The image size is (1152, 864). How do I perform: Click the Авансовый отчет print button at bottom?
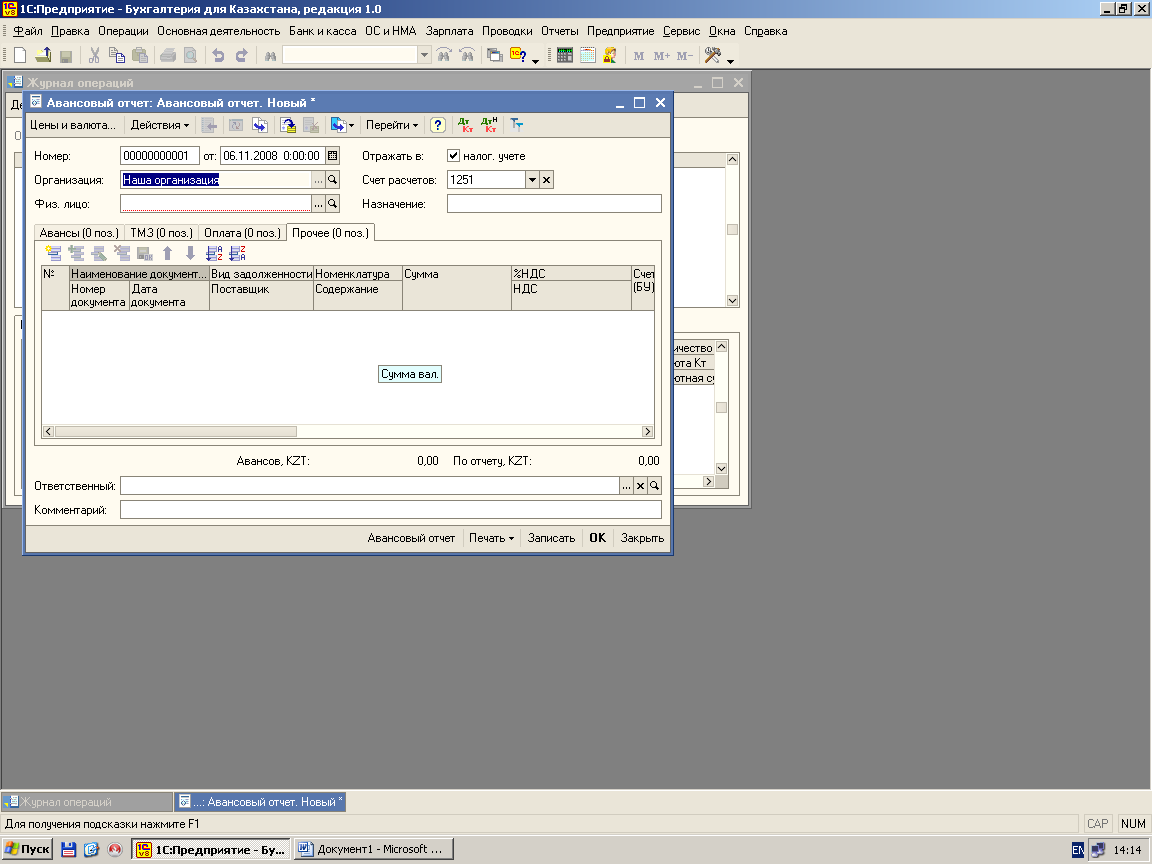411,538
